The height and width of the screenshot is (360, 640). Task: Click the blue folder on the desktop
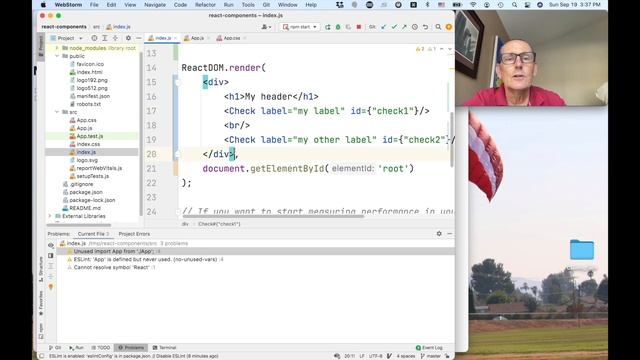point(582,249)
